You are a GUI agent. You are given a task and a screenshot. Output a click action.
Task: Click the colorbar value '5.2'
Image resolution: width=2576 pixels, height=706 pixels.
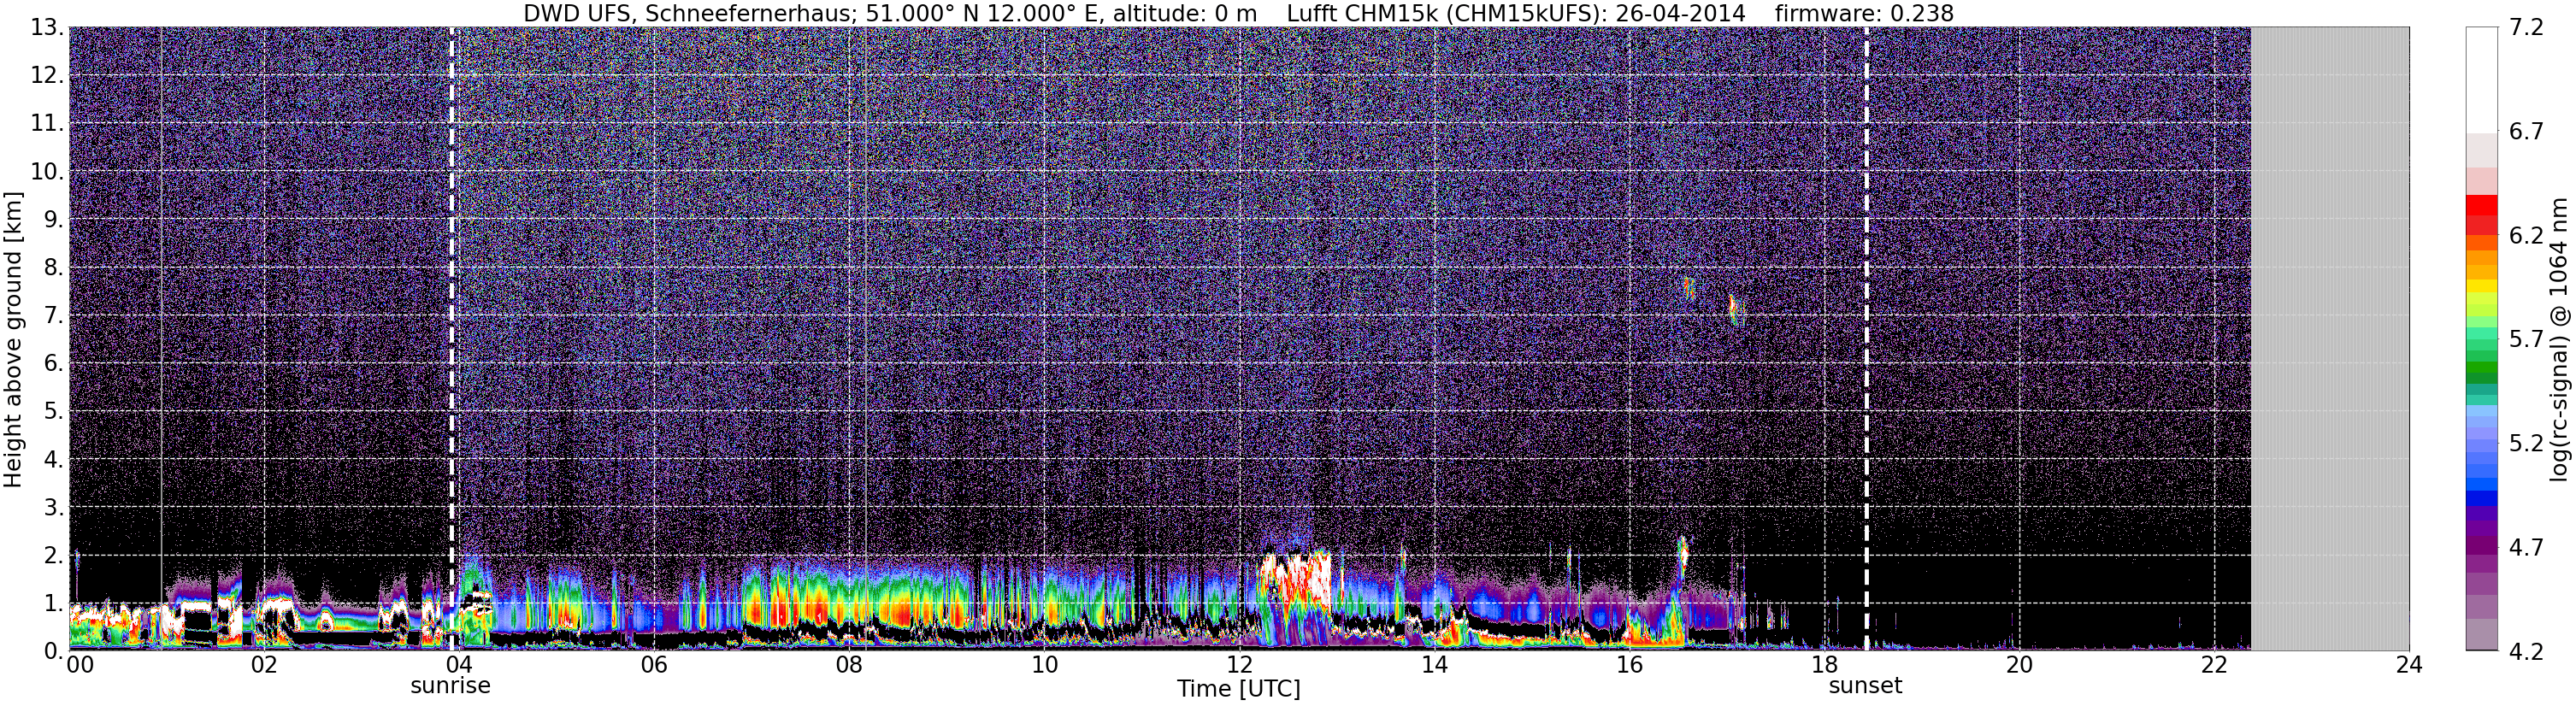coord(2526,444)
